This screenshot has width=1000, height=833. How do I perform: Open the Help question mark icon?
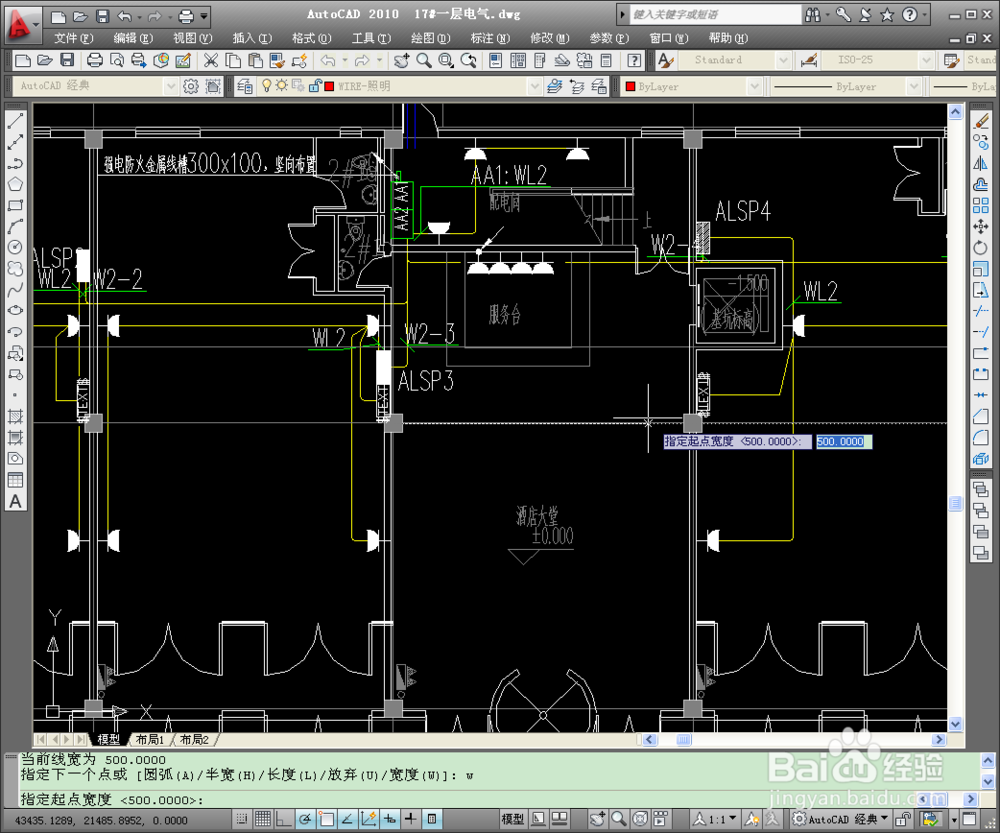click(x=634, y=61)
